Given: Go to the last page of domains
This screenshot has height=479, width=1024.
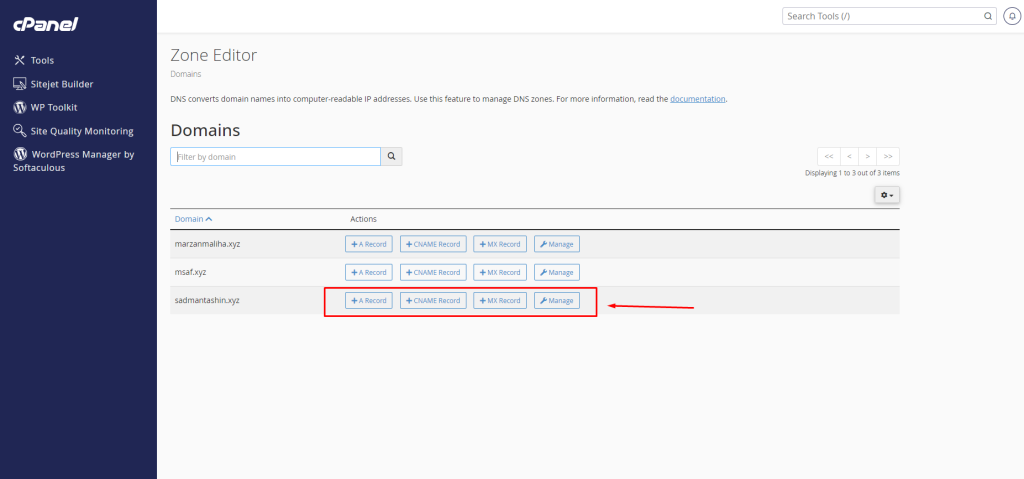Looking at the screenshot, I should pyautogui.click(x=888, y=156).
